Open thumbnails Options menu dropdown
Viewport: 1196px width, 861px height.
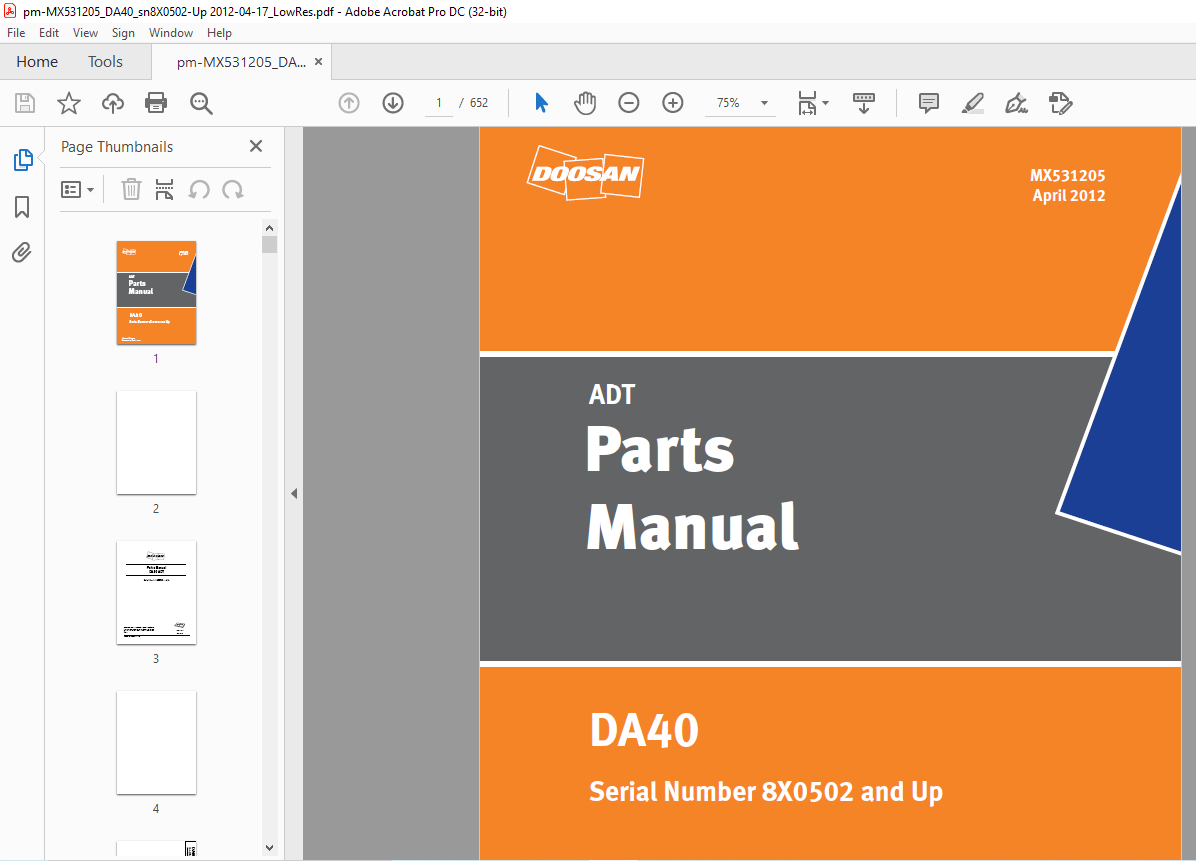(x=77, y=189)
